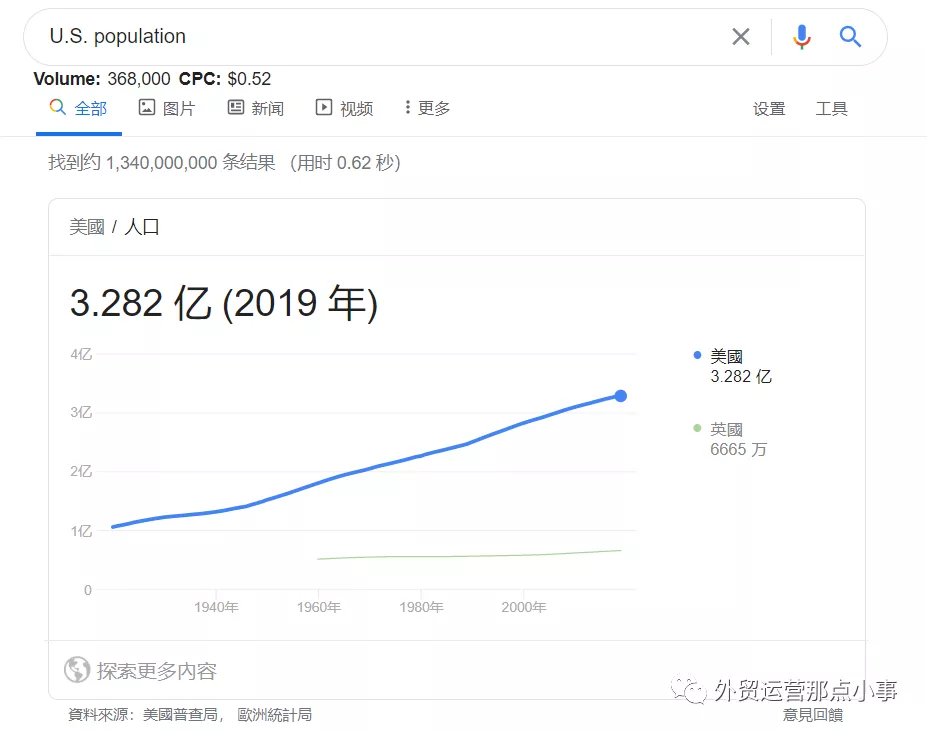Open the 工具 tools options
This screenshot has height=731, width=927.
point(831,109)
